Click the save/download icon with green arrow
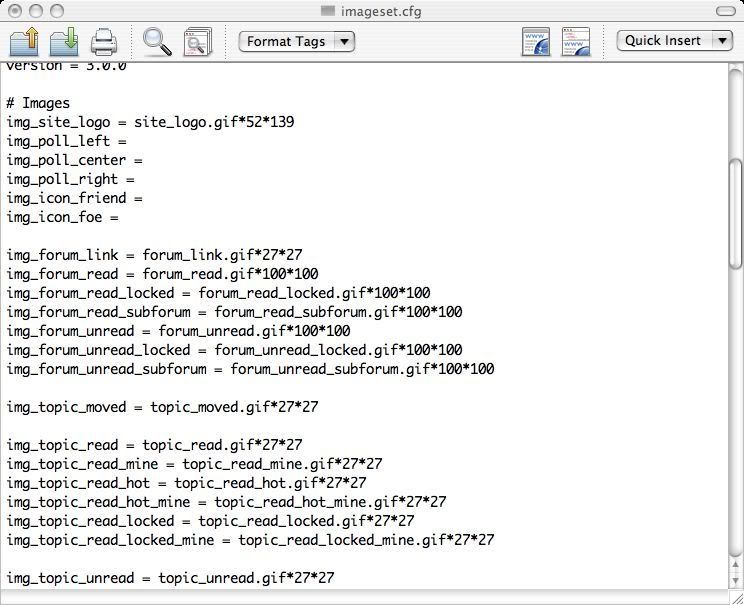 click(x=65, y=42)
